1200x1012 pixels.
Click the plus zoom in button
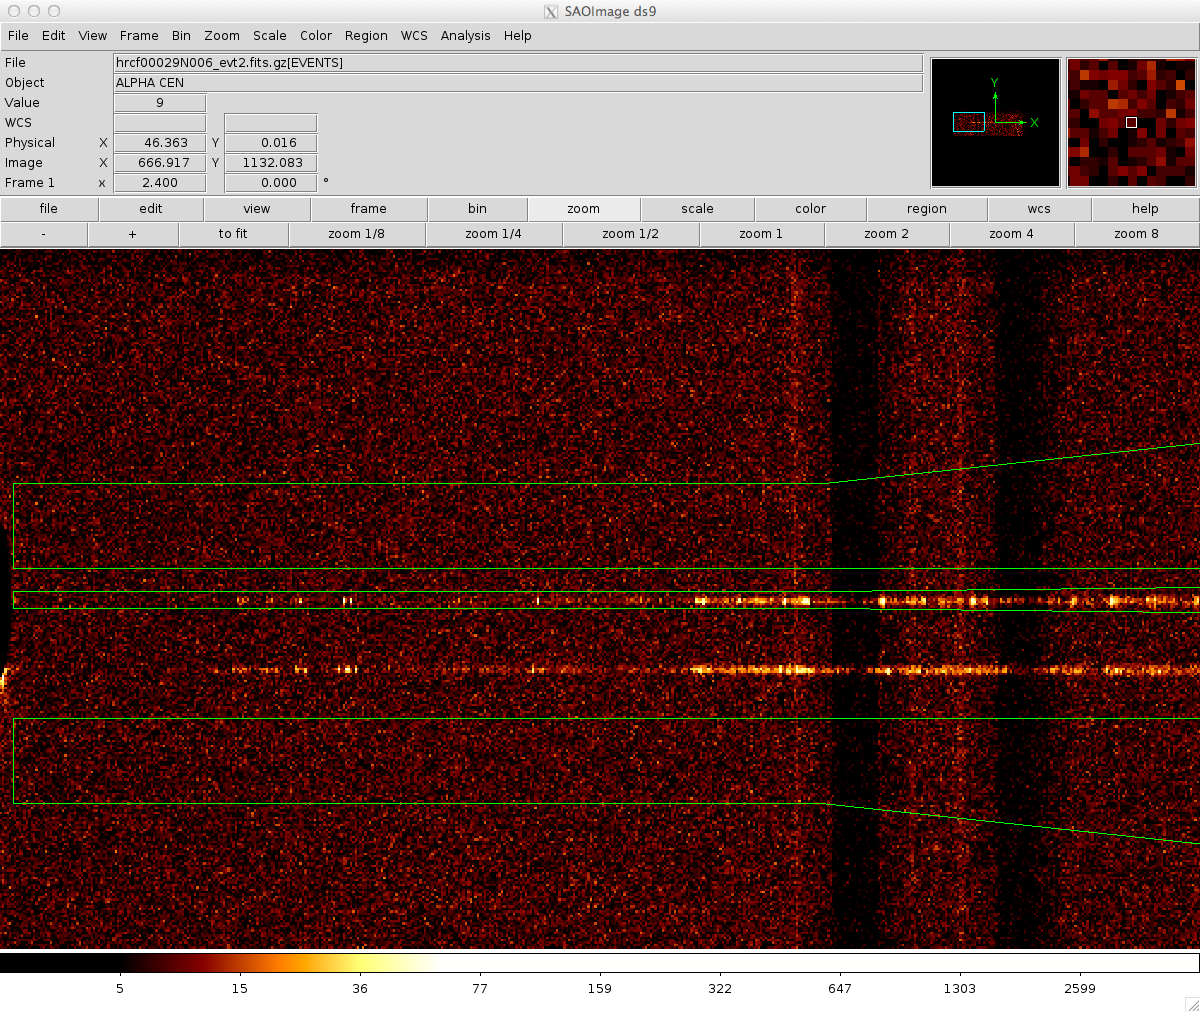[x=132, y=234]
